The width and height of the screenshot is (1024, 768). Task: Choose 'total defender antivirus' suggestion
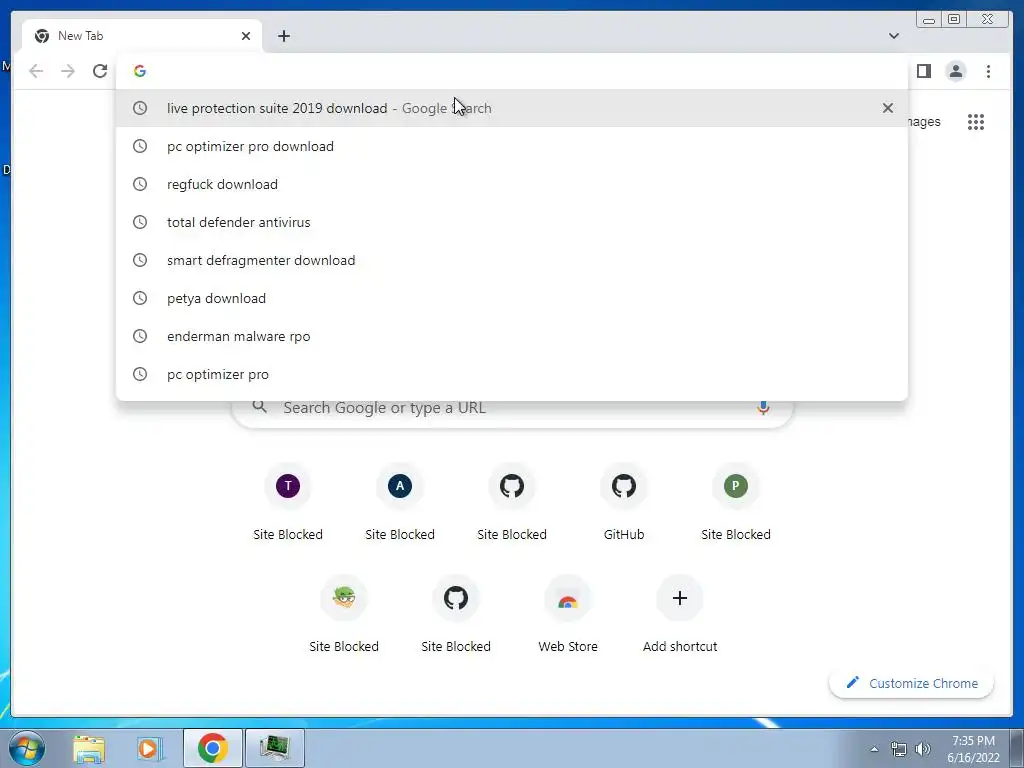pos(511,222)
